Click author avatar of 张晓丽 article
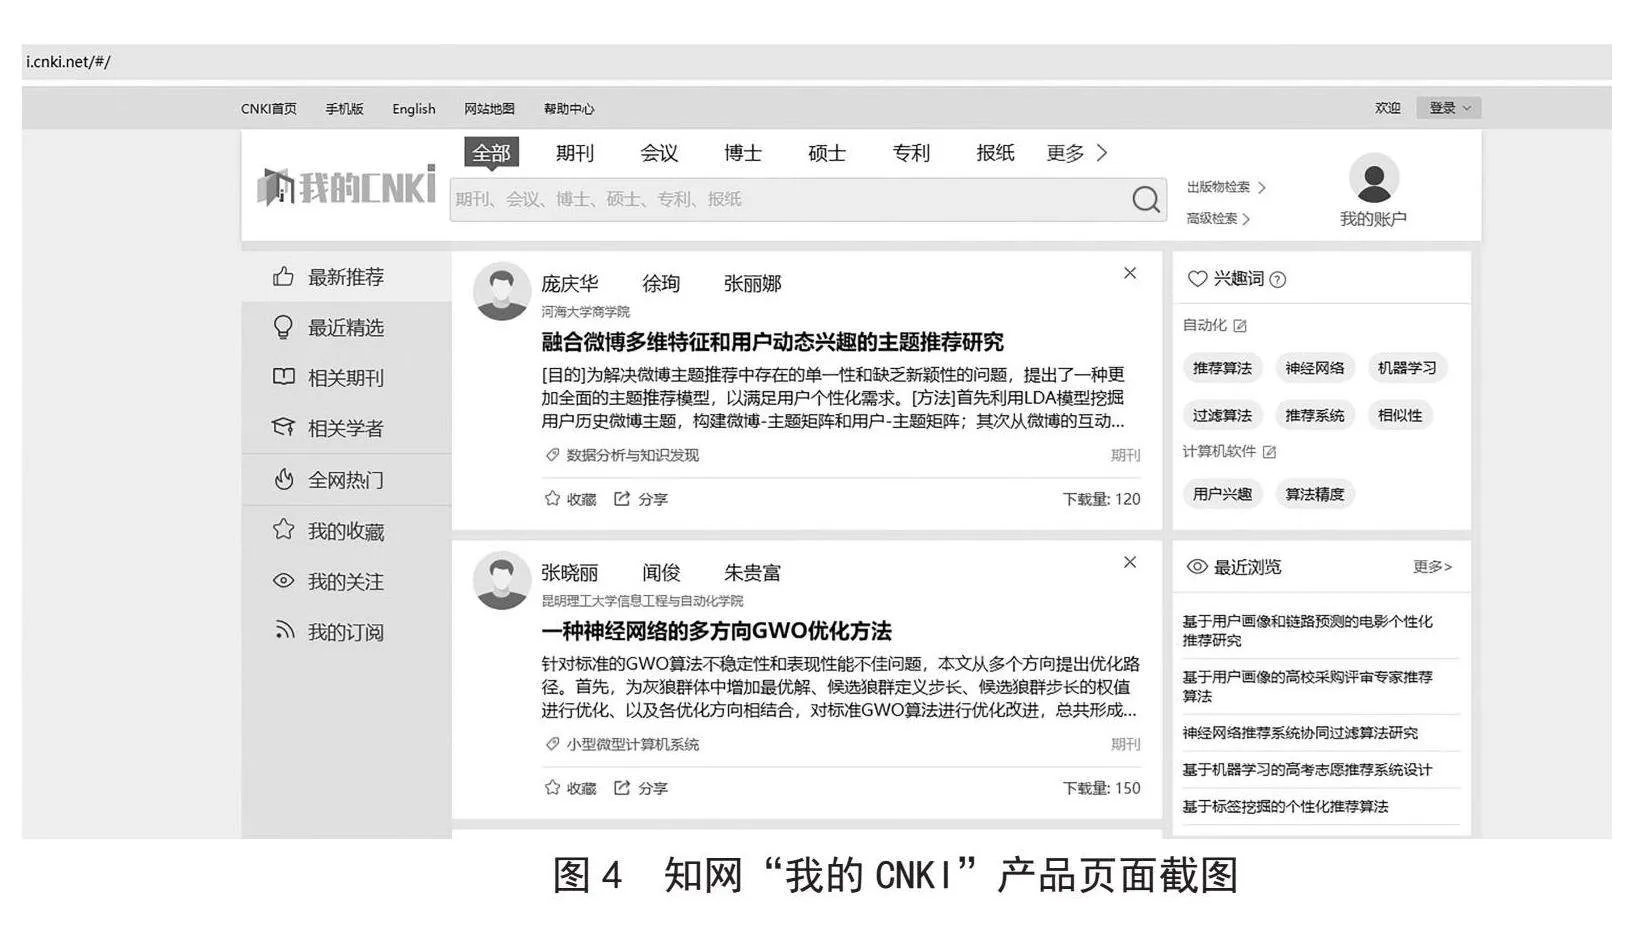The width and height of the screenshot is (1633, 927). click(x=501, y=580)
